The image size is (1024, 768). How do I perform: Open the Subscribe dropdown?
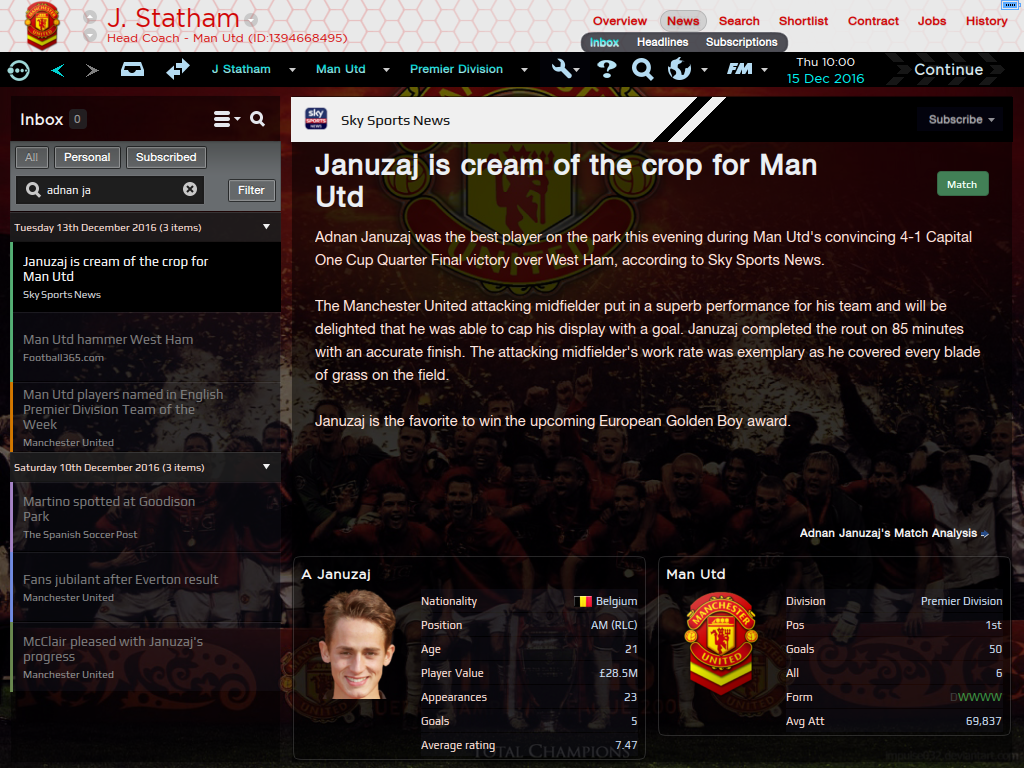pyautogui.click(x=961, y=120)
